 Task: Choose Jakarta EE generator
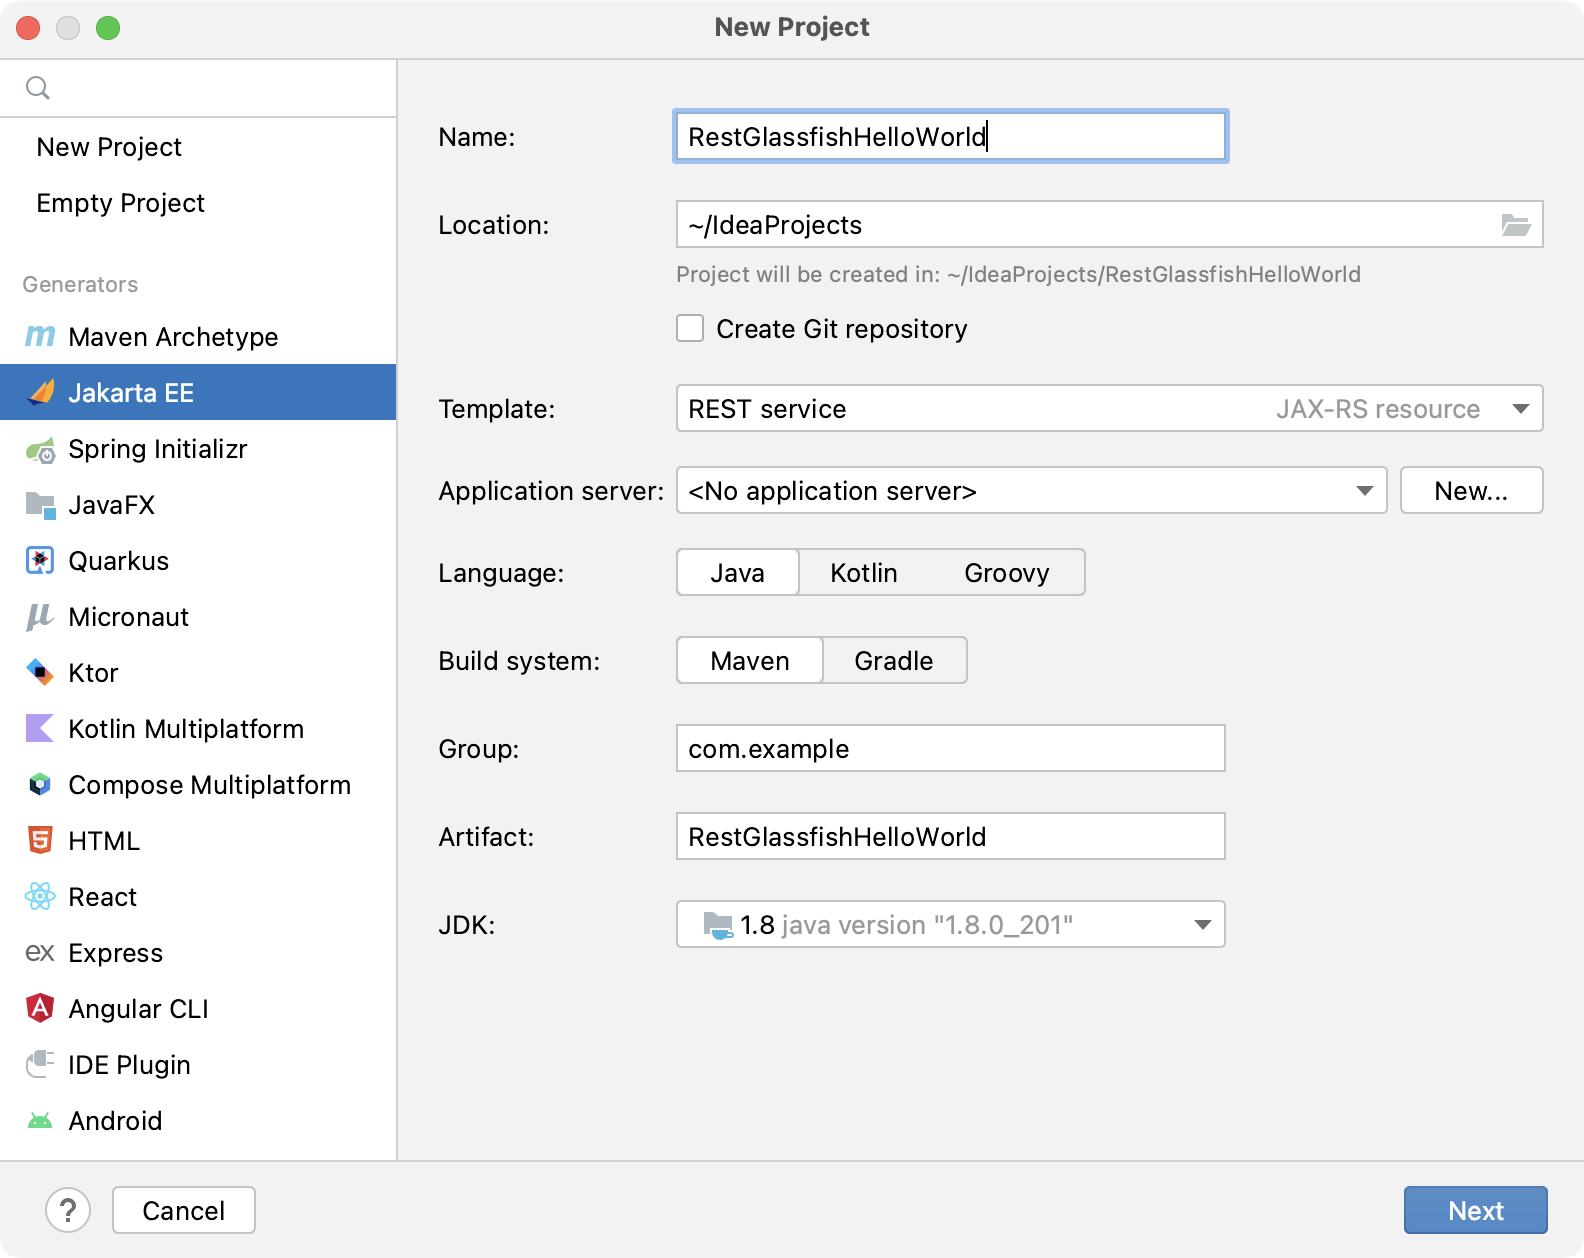(198, 392)
